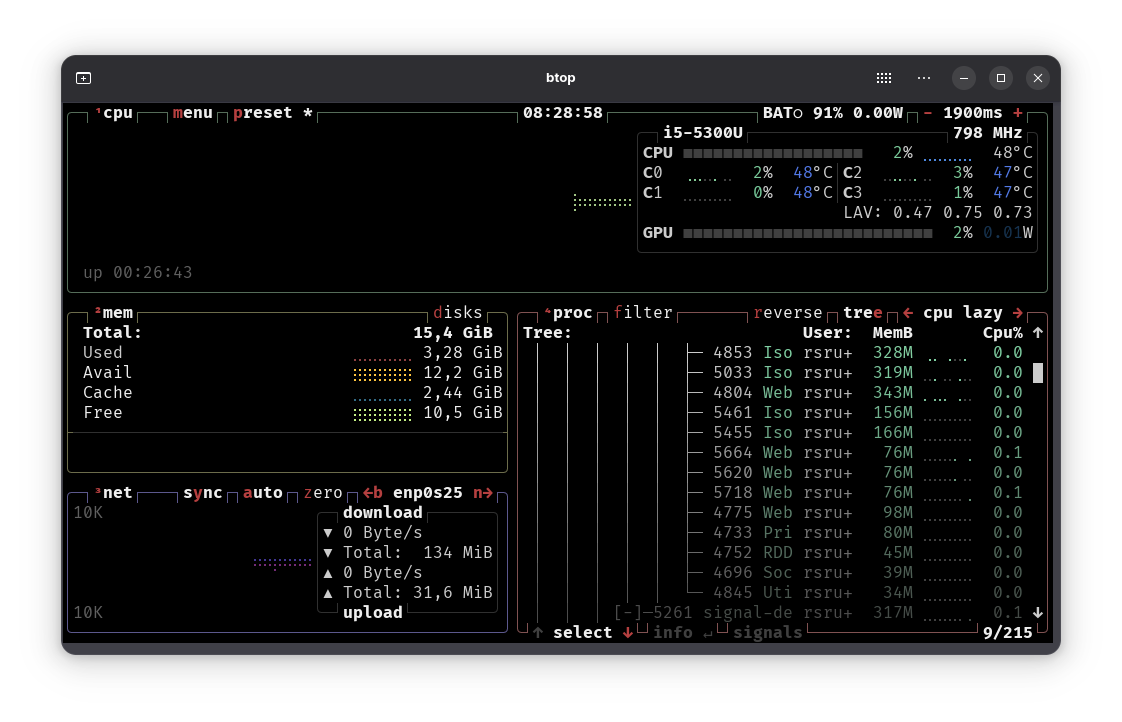Click the new tab icon in title bar
This screenshot has height=722, width=1122.
point(84,78)
